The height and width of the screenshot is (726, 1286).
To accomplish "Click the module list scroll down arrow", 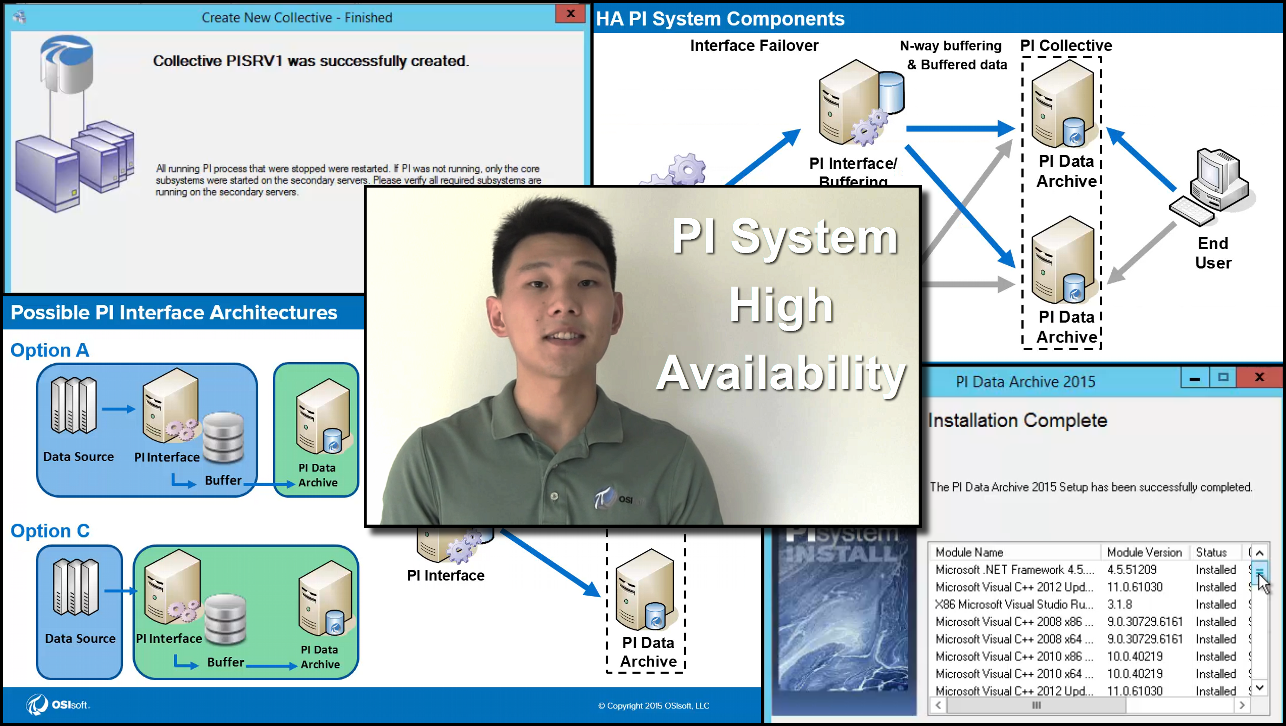I will point(1260,688).
